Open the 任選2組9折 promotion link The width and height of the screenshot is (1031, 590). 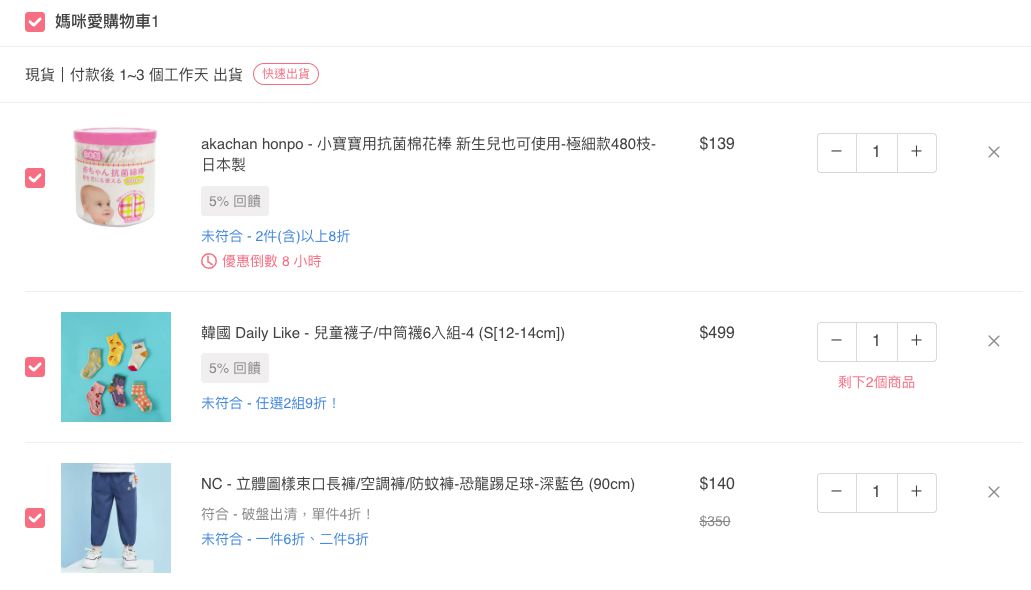pyautogui.click(x=270, y=403)
